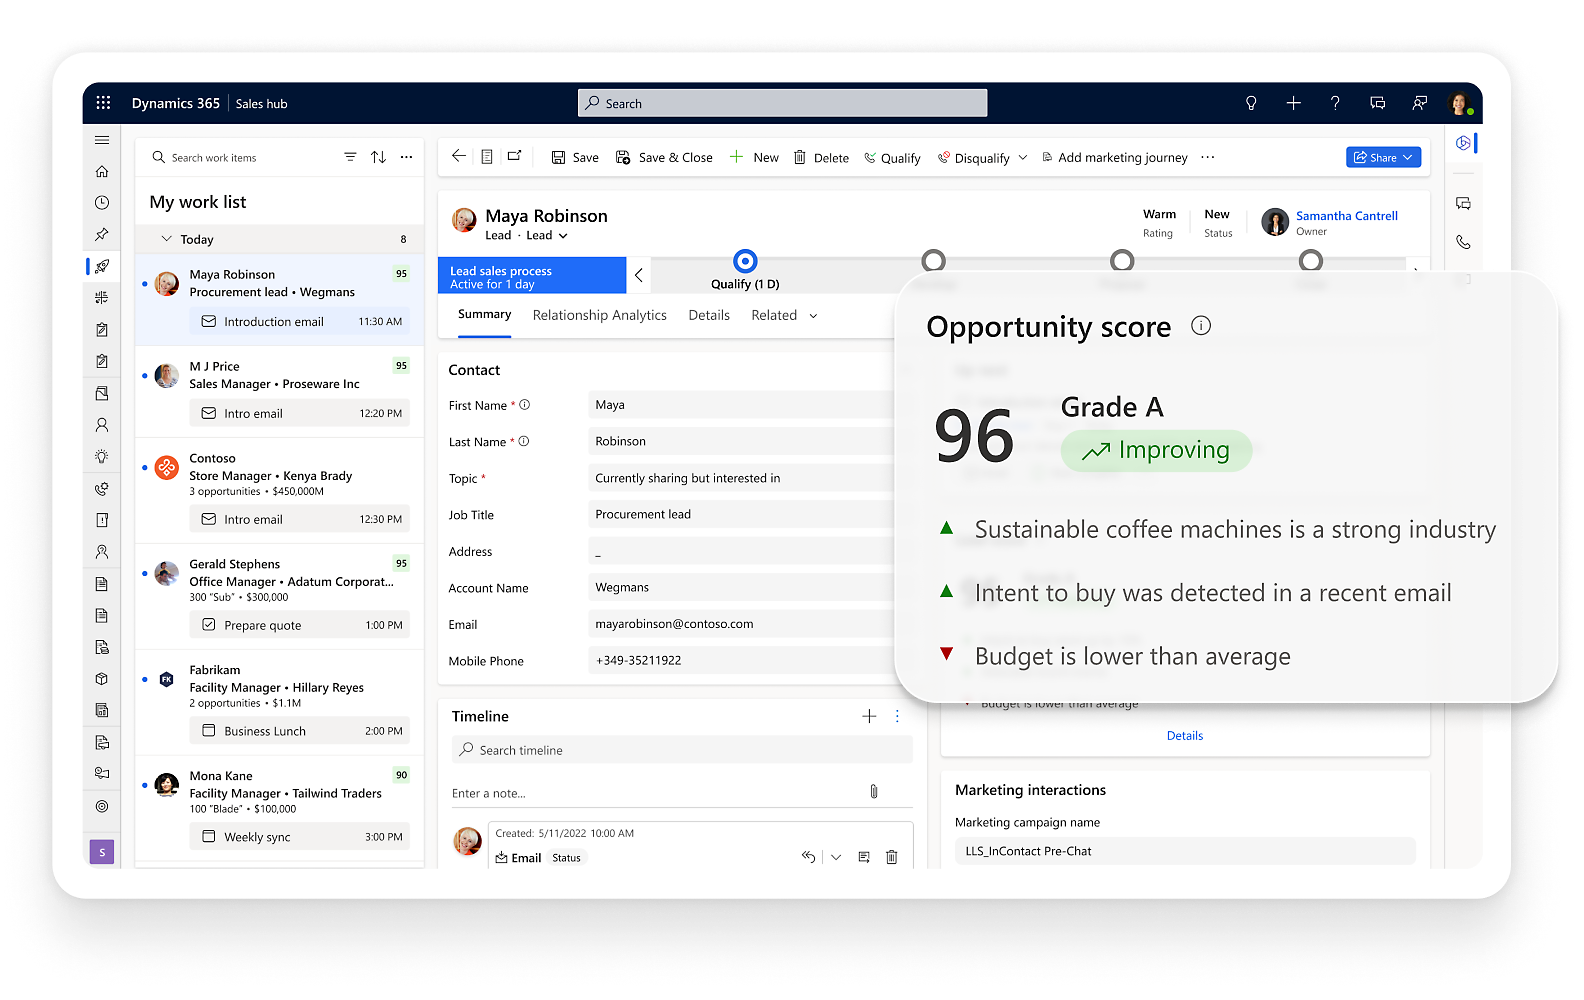This screenshot has height=1000, width=1584.
Task: Click the Last Name field Robinson
Action: (x=741, y=441)
